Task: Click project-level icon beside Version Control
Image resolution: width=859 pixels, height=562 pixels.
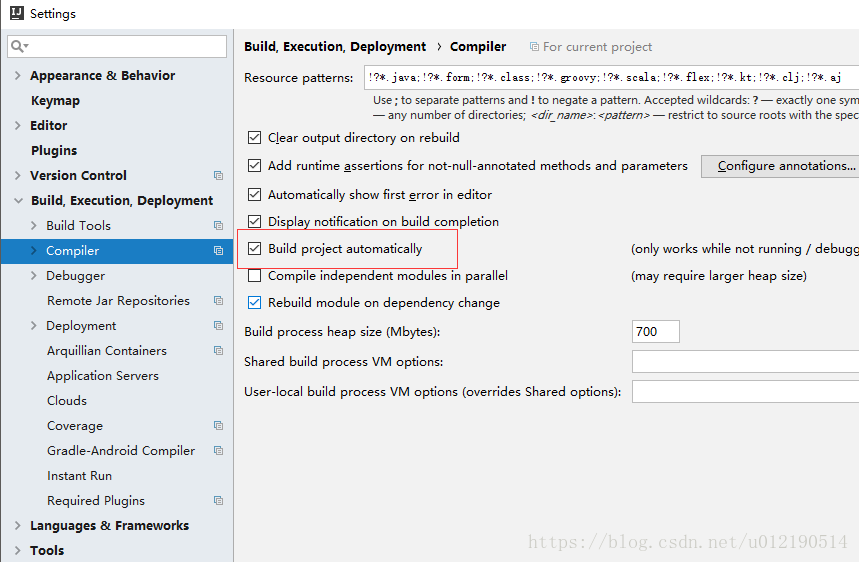Action: [x=219, y=176]
